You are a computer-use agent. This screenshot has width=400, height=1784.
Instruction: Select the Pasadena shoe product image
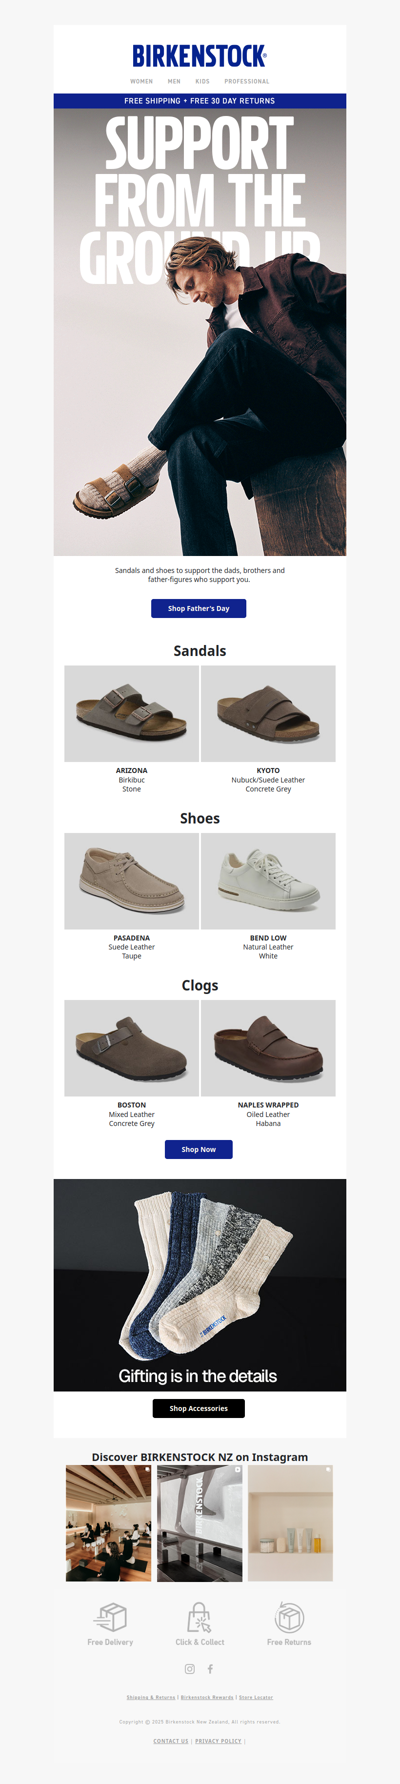(x=132, y=881)
